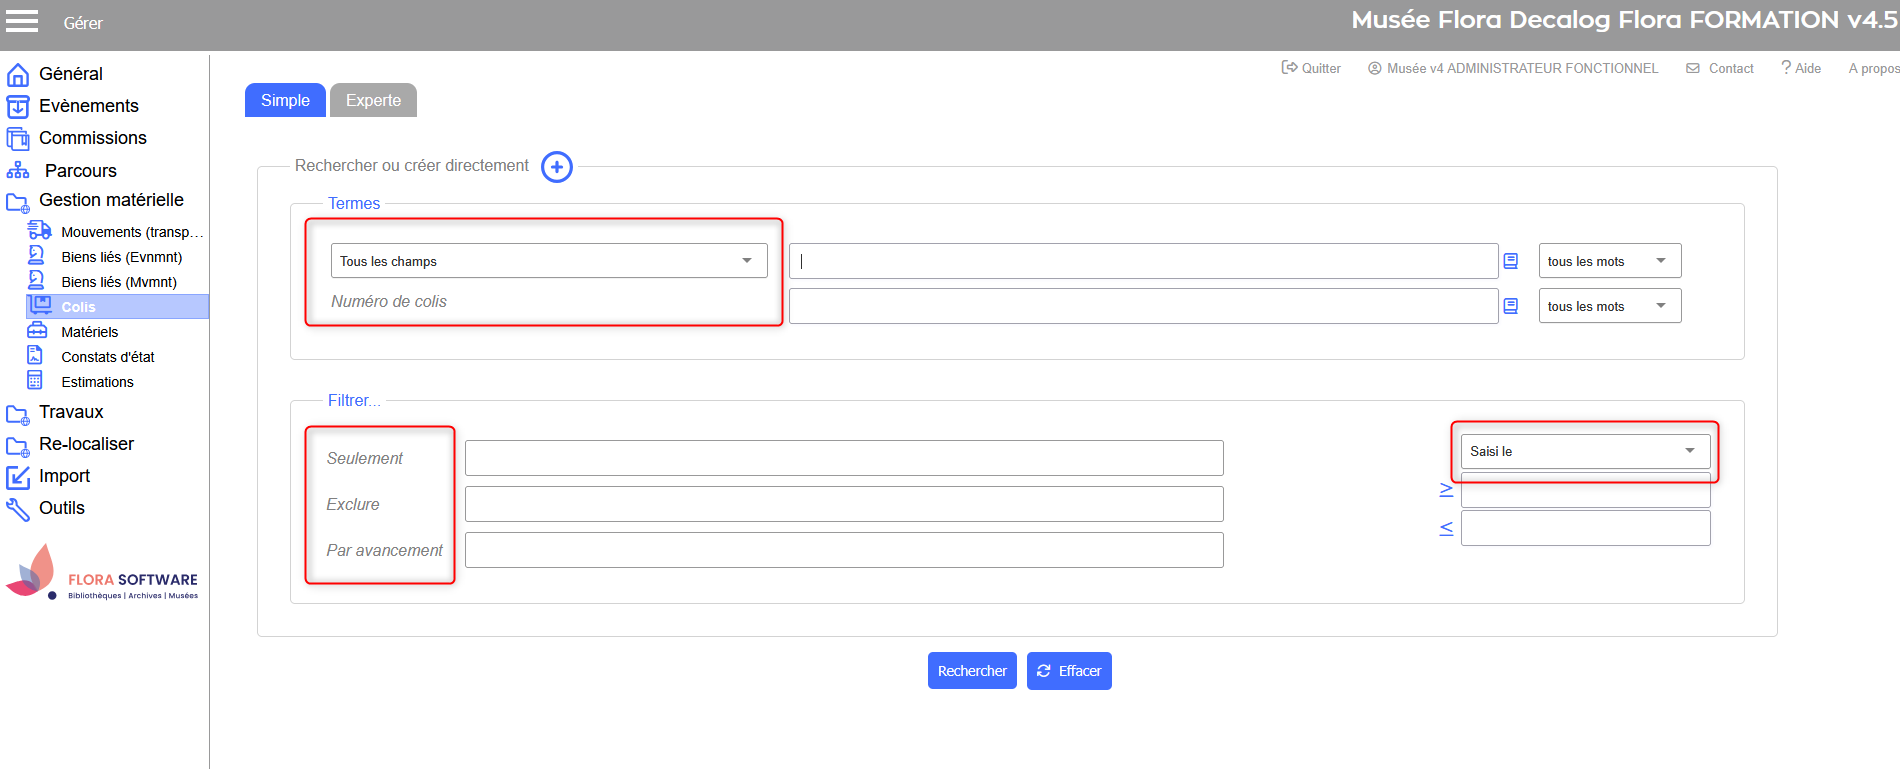Click the Import icon in sidebar

tap(18, 477)
